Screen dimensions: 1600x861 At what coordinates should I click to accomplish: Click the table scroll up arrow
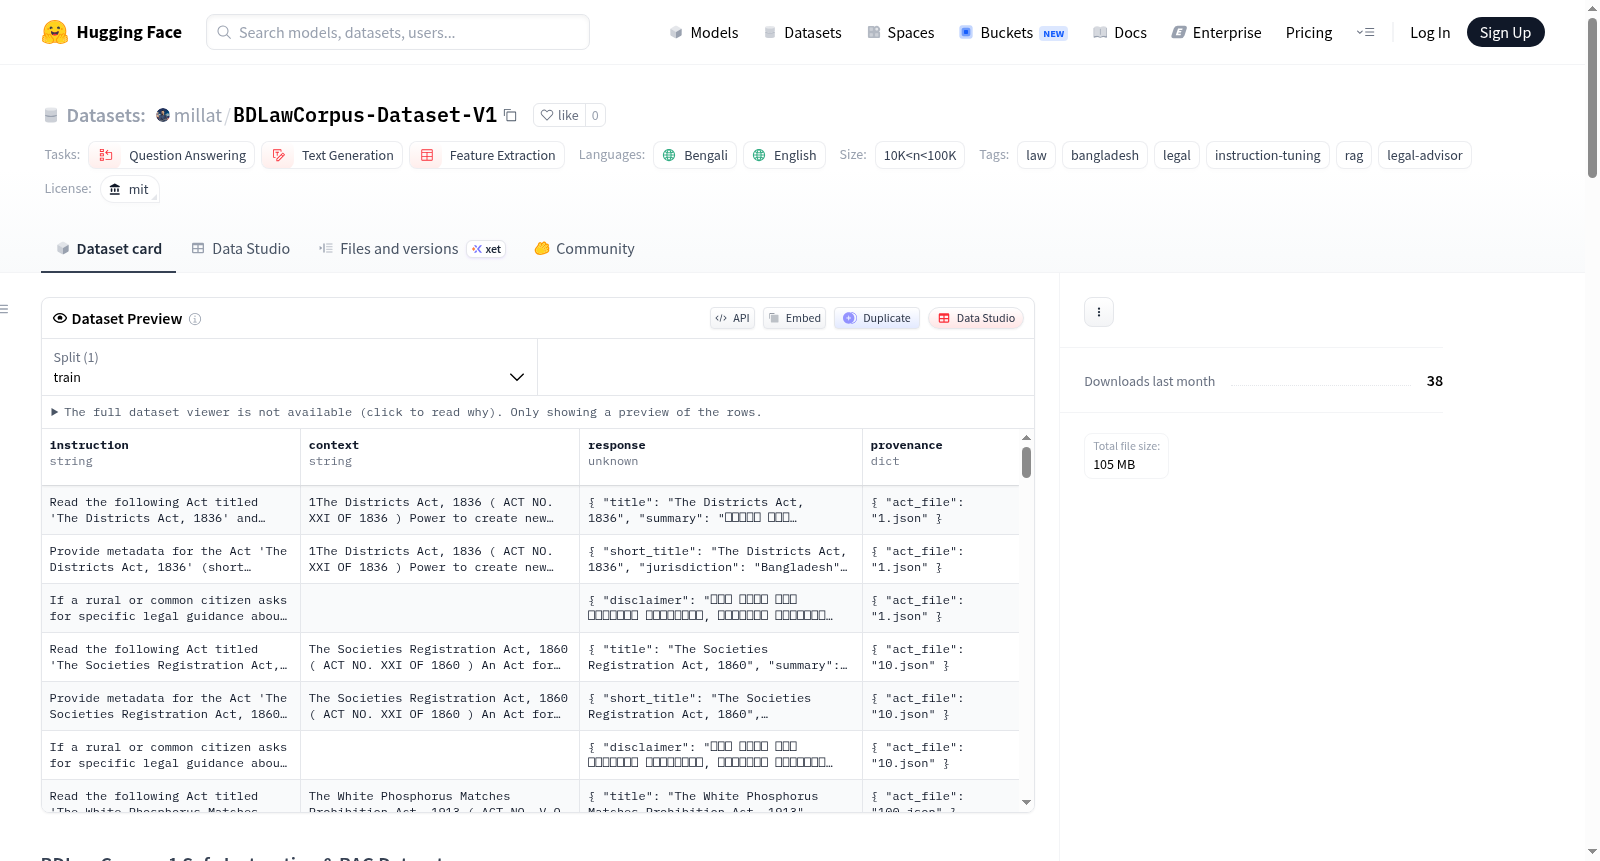[x=1026, y=438]
